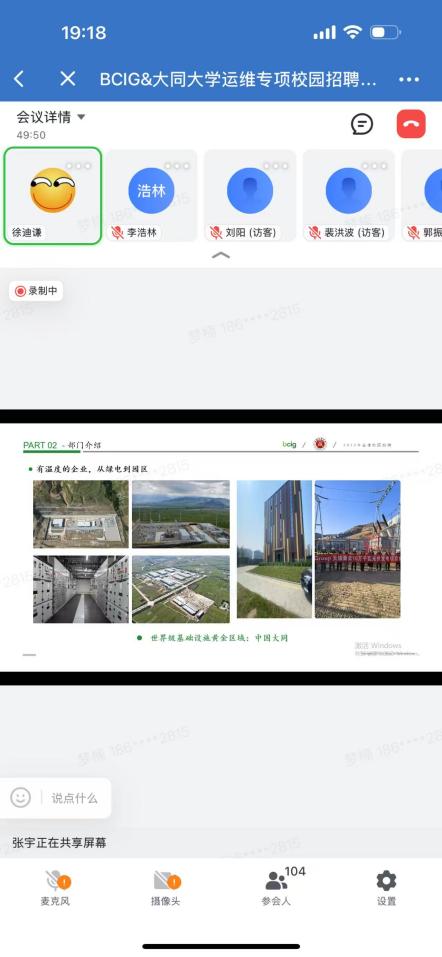442x957 pixels.
Task: Hang up with the red phone icon
Action: (x=411, y=125)
